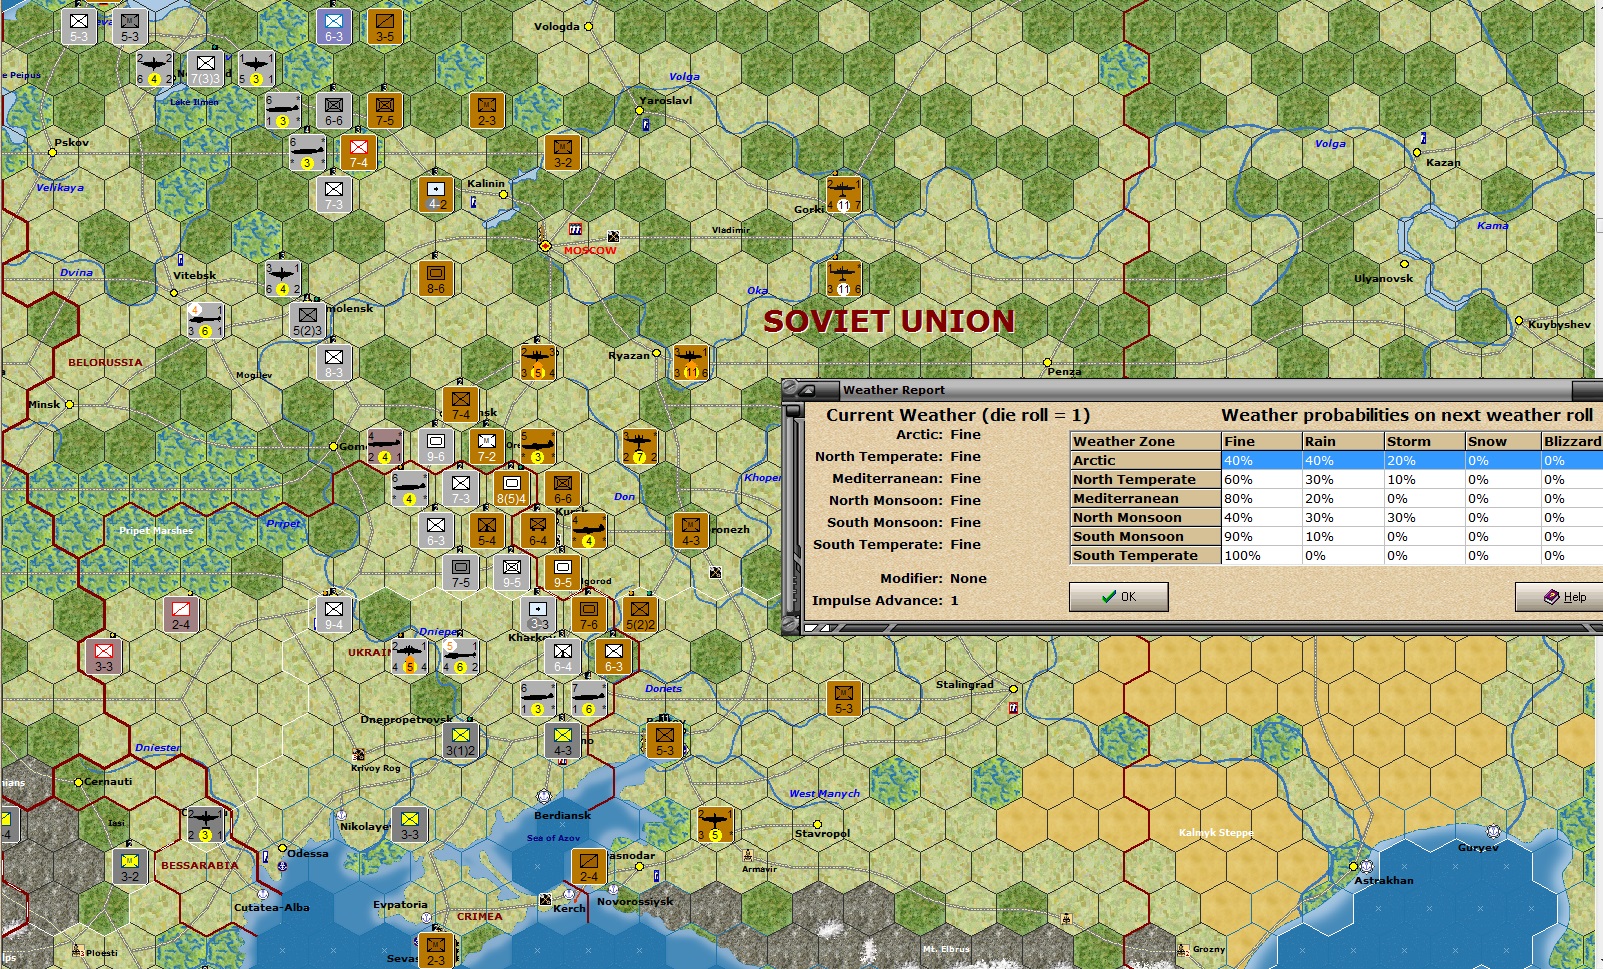
Task: Select the Arctic row header in weather table
Action: 1146,461
